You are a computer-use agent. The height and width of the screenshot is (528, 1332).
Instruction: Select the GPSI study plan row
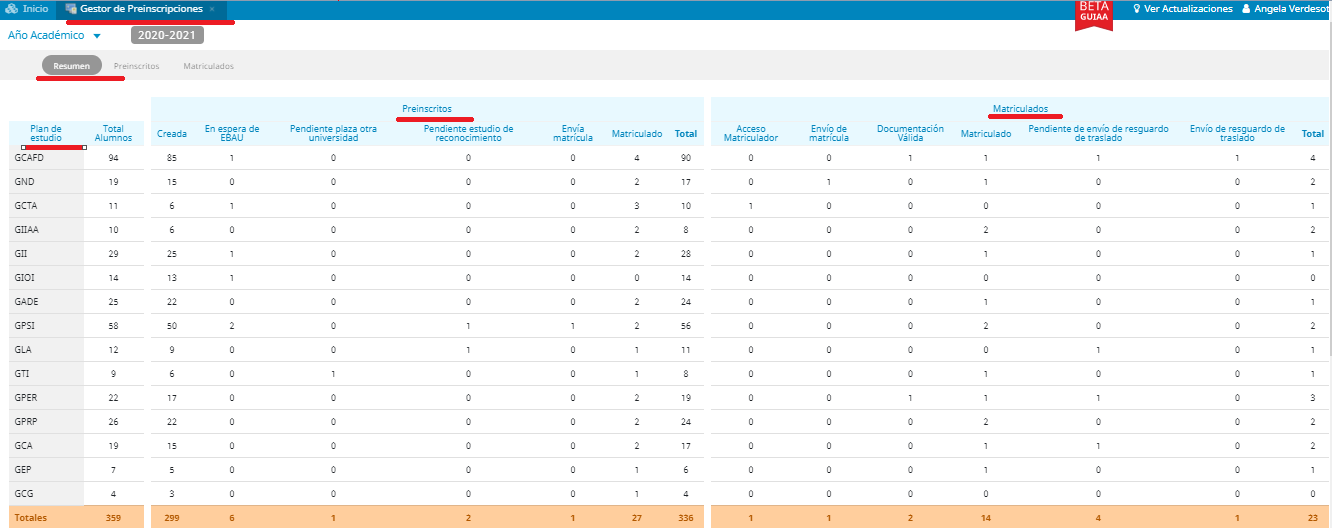pos(25,326)
